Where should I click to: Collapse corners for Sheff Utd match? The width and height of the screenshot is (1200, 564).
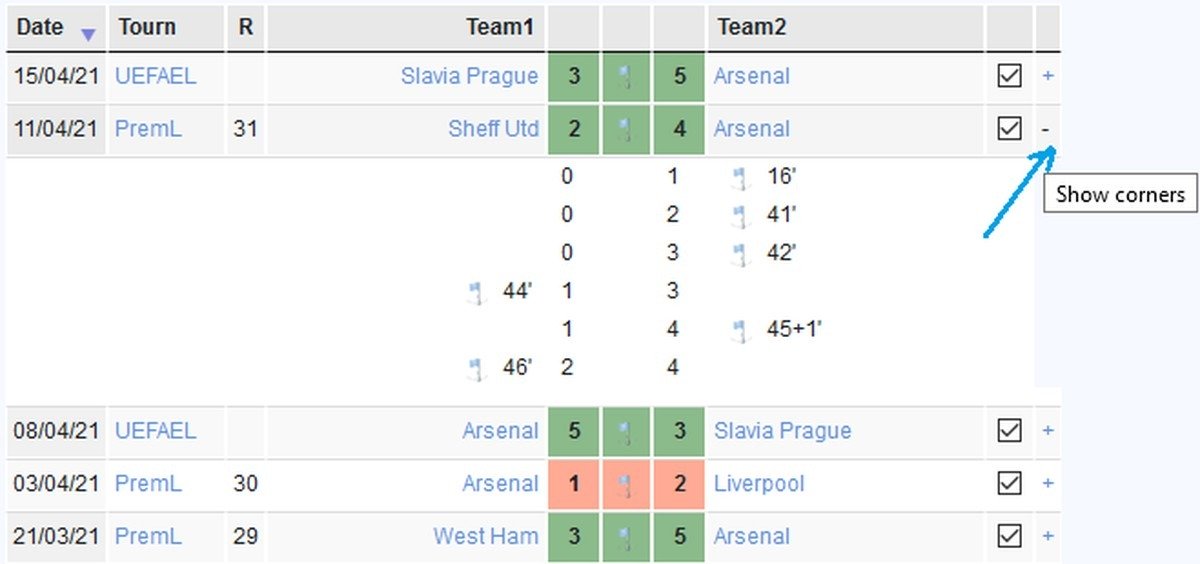click(x=1047, y=129)
